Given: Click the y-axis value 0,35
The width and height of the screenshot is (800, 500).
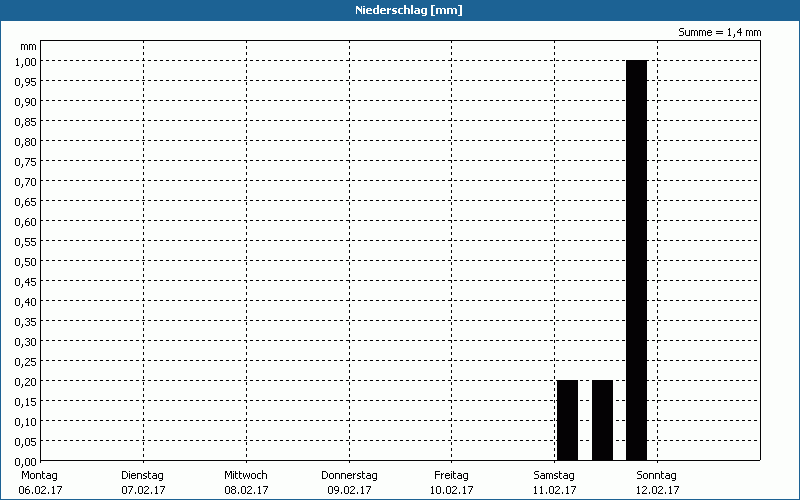Looking at the screenshot, I should click(26, 321).
